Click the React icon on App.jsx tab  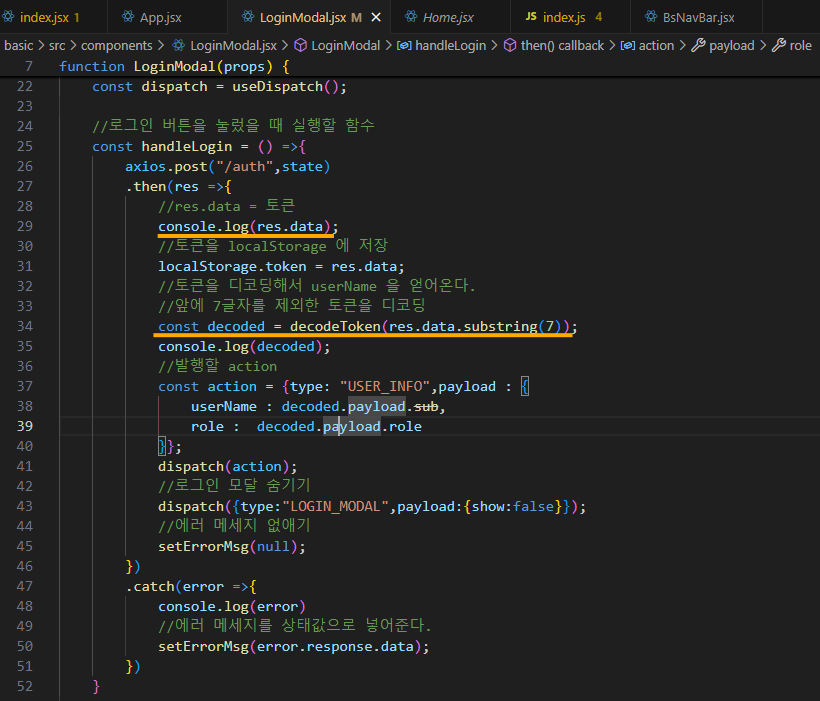pos(128,17)
